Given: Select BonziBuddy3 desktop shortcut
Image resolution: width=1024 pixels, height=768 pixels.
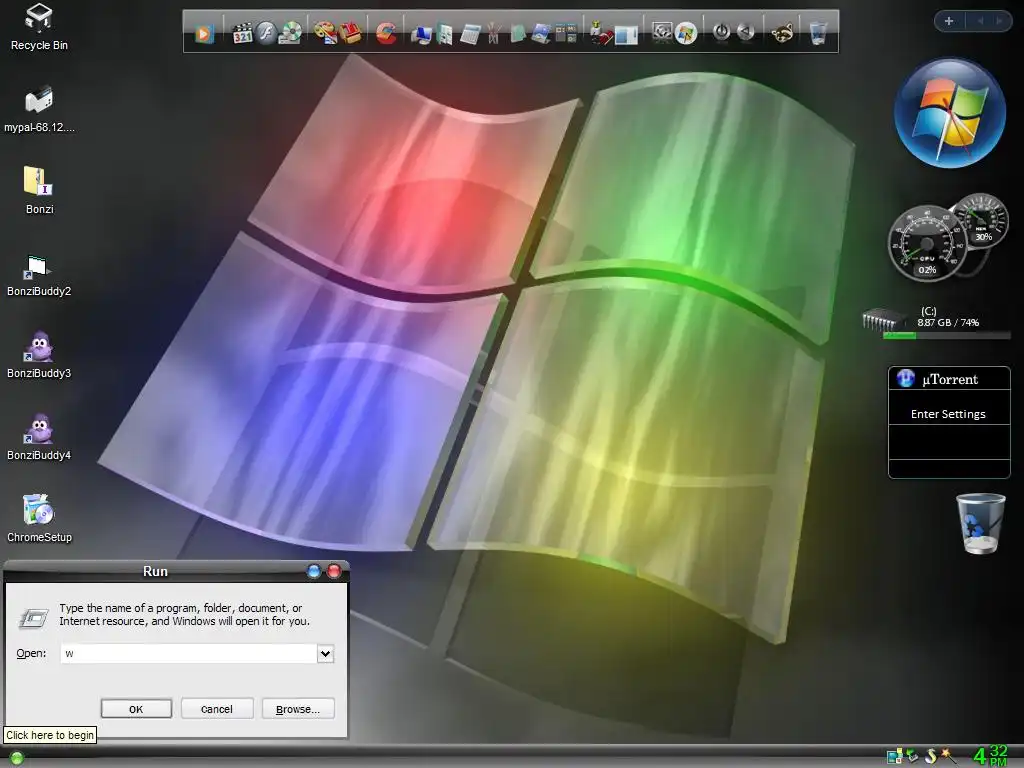Looking at the screenshot, I should [x=39, y=355].
